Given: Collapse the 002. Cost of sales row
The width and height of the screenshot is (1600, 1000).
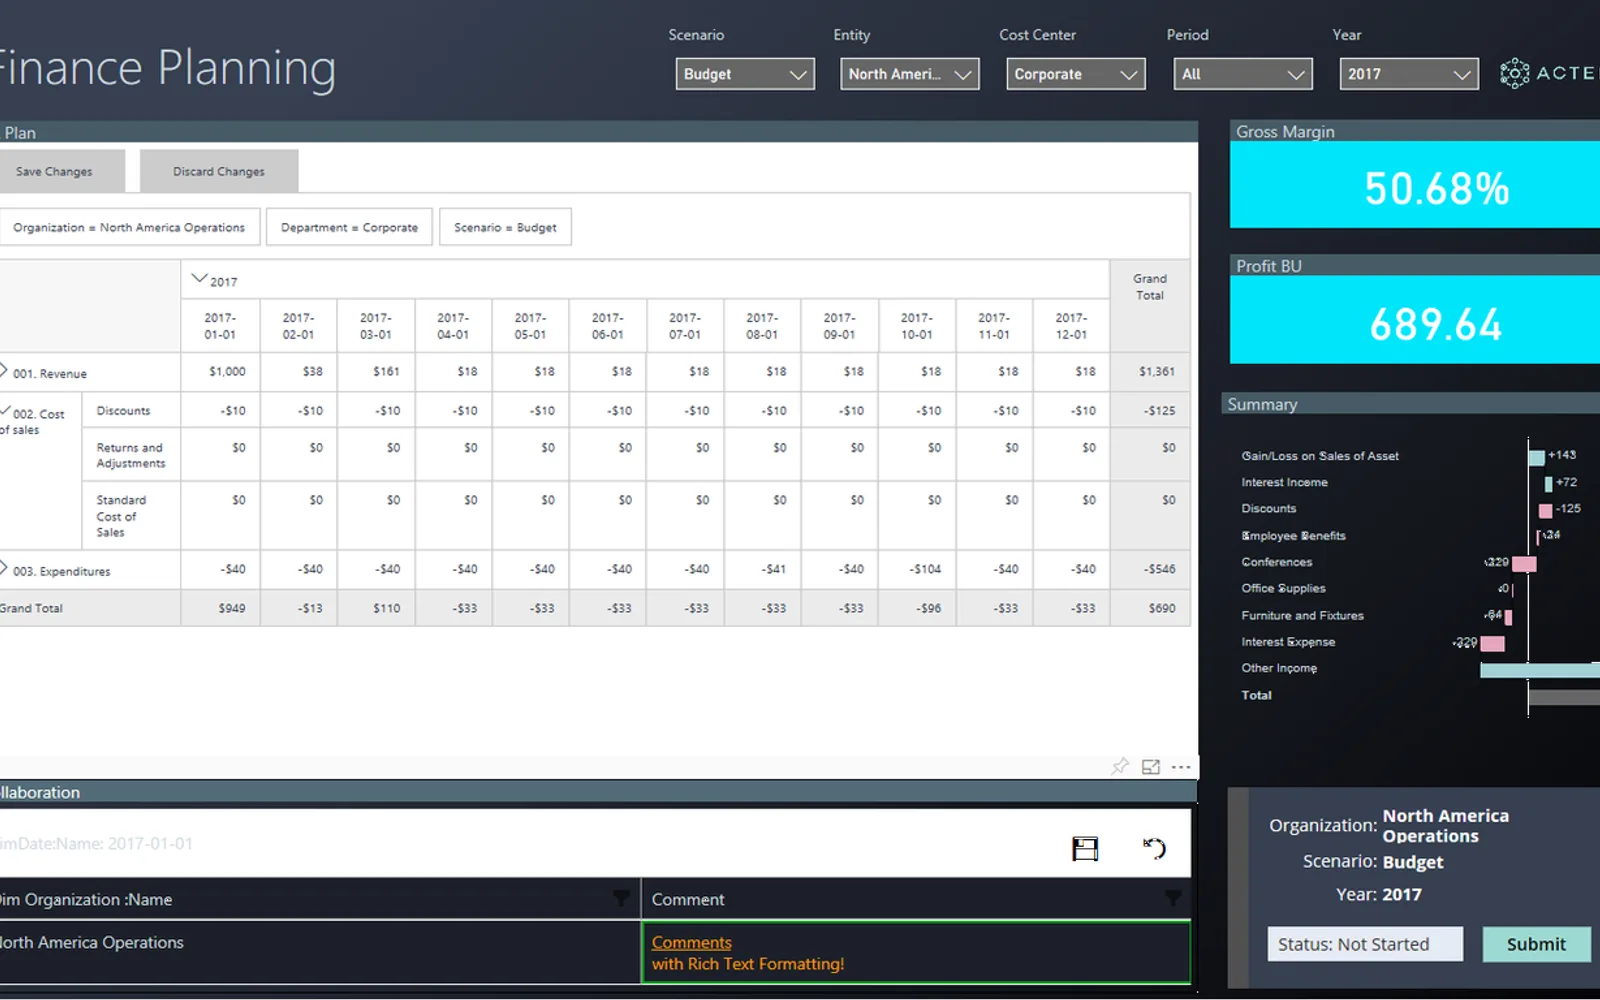Looking at the screenshot, I should tap(4, 411).
